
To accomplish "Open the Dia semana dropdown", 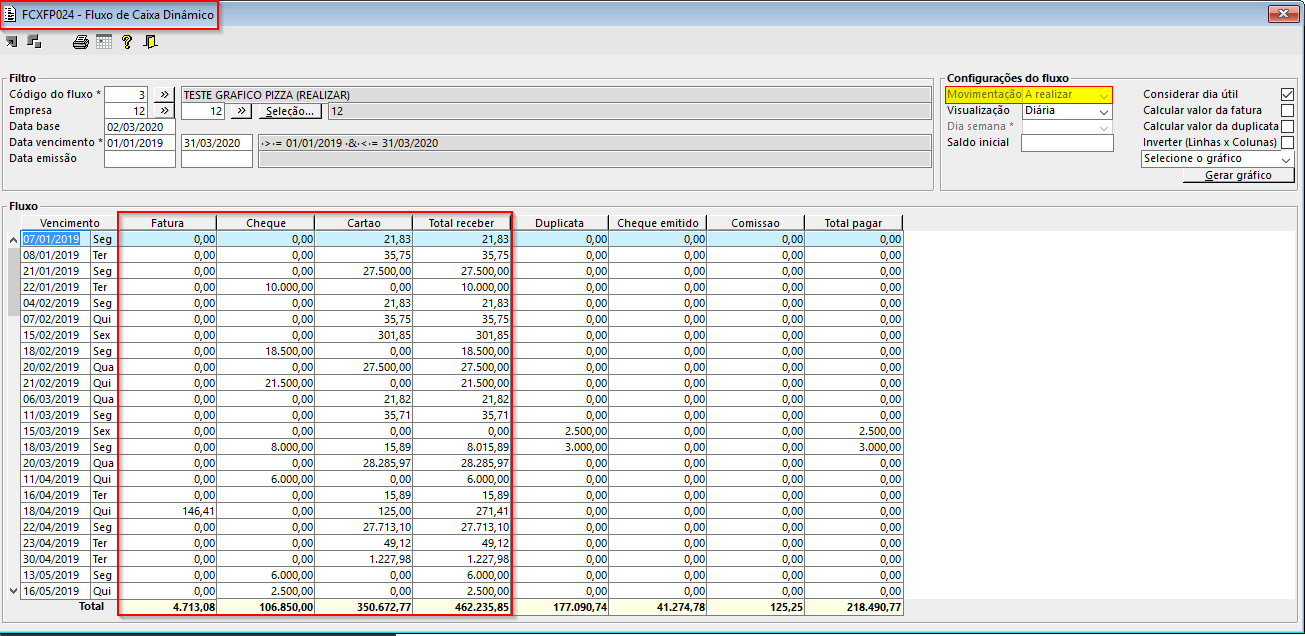I will [1103, 127].
